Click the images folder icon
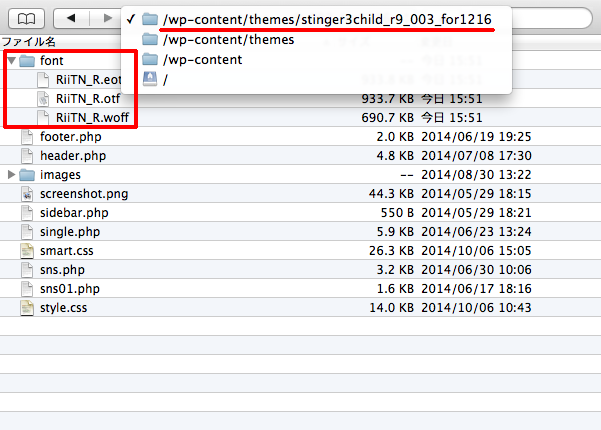 pos(27,175)
